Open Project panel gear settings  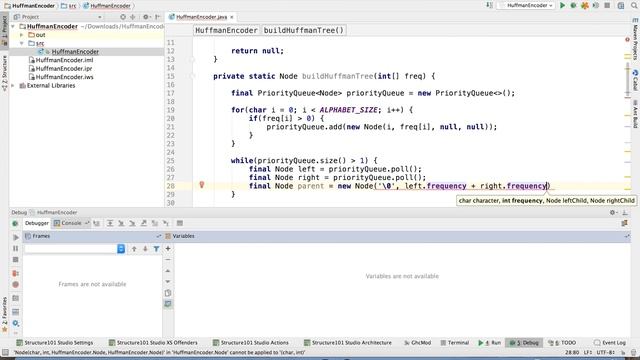coord(146,17)
